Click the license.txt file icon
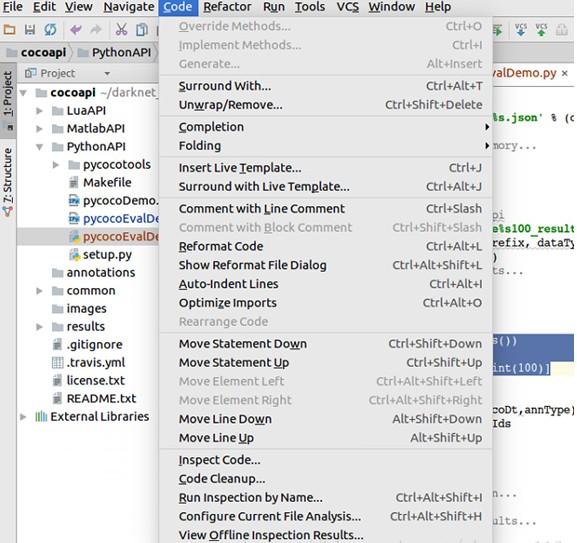 tap(57, 381)
